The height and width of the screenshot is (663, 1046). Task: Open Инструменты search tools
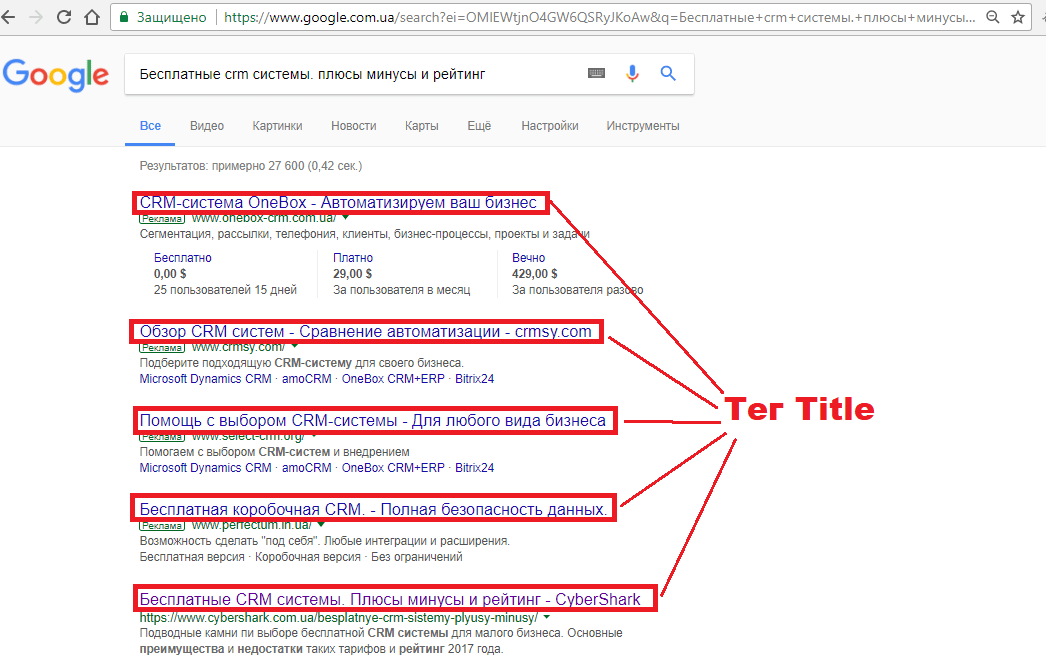[x=643, y=125]
